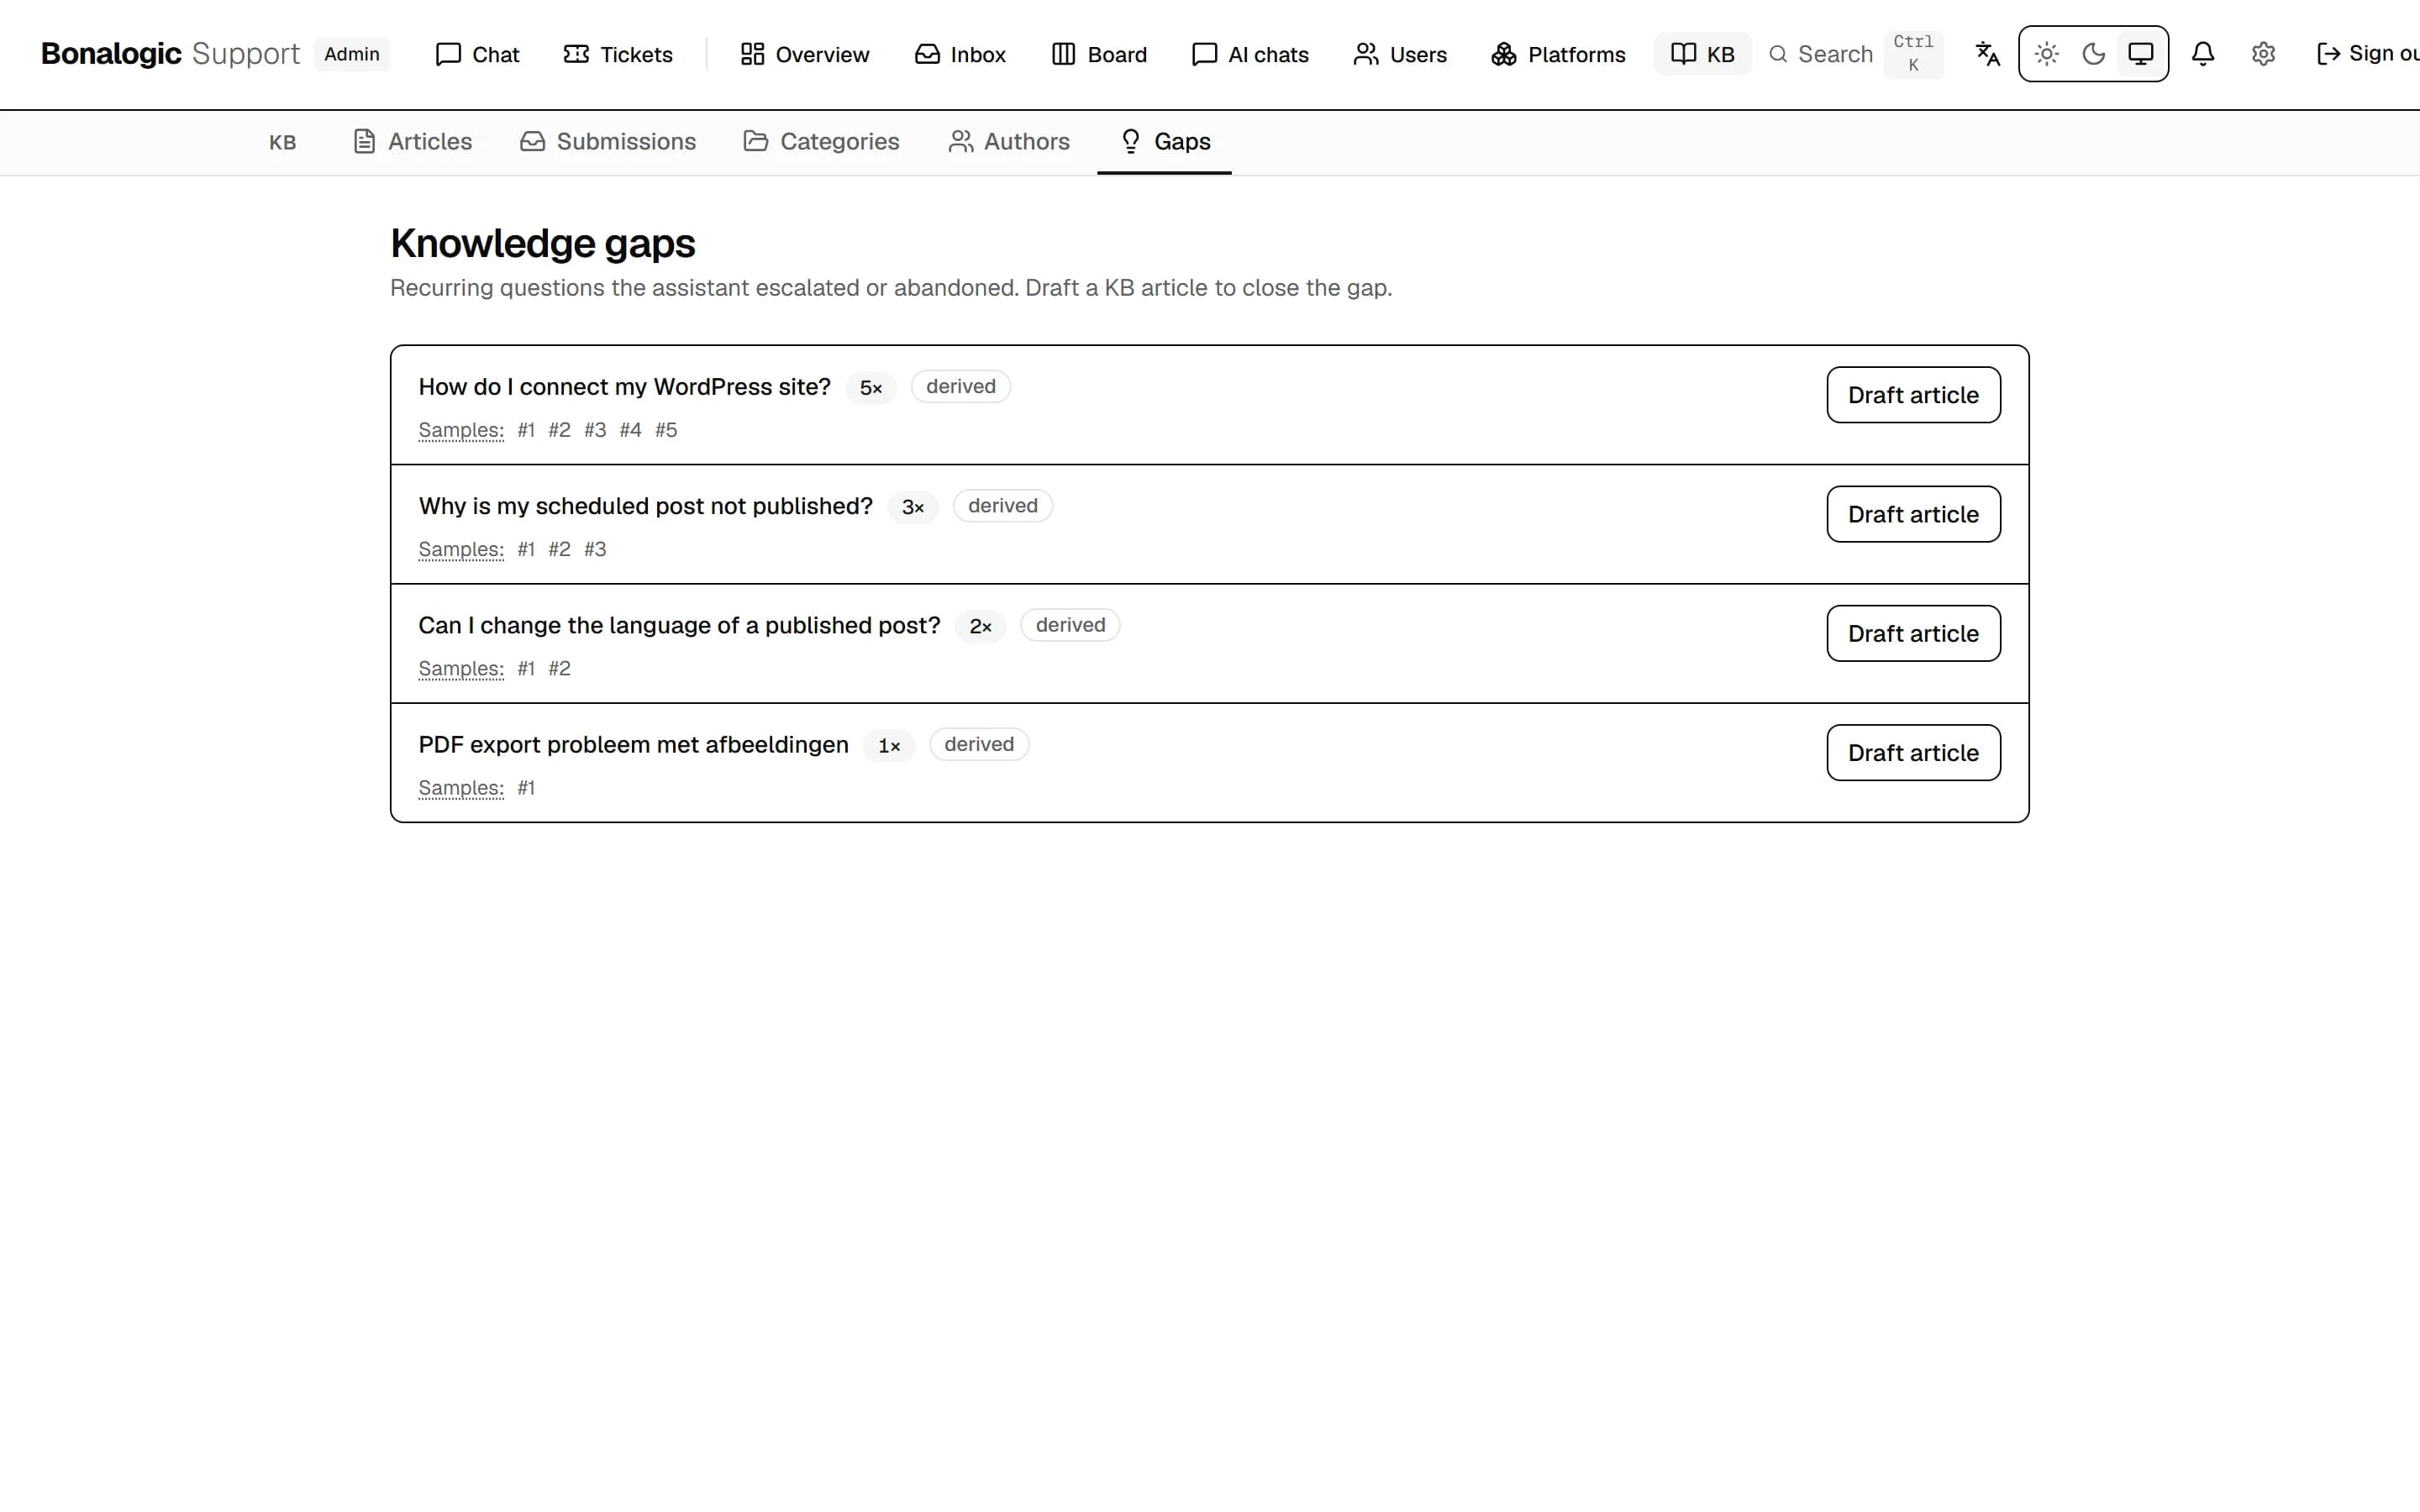Open Users section
This screenshot has width=2420, height=1512.
pos(1400,54)
